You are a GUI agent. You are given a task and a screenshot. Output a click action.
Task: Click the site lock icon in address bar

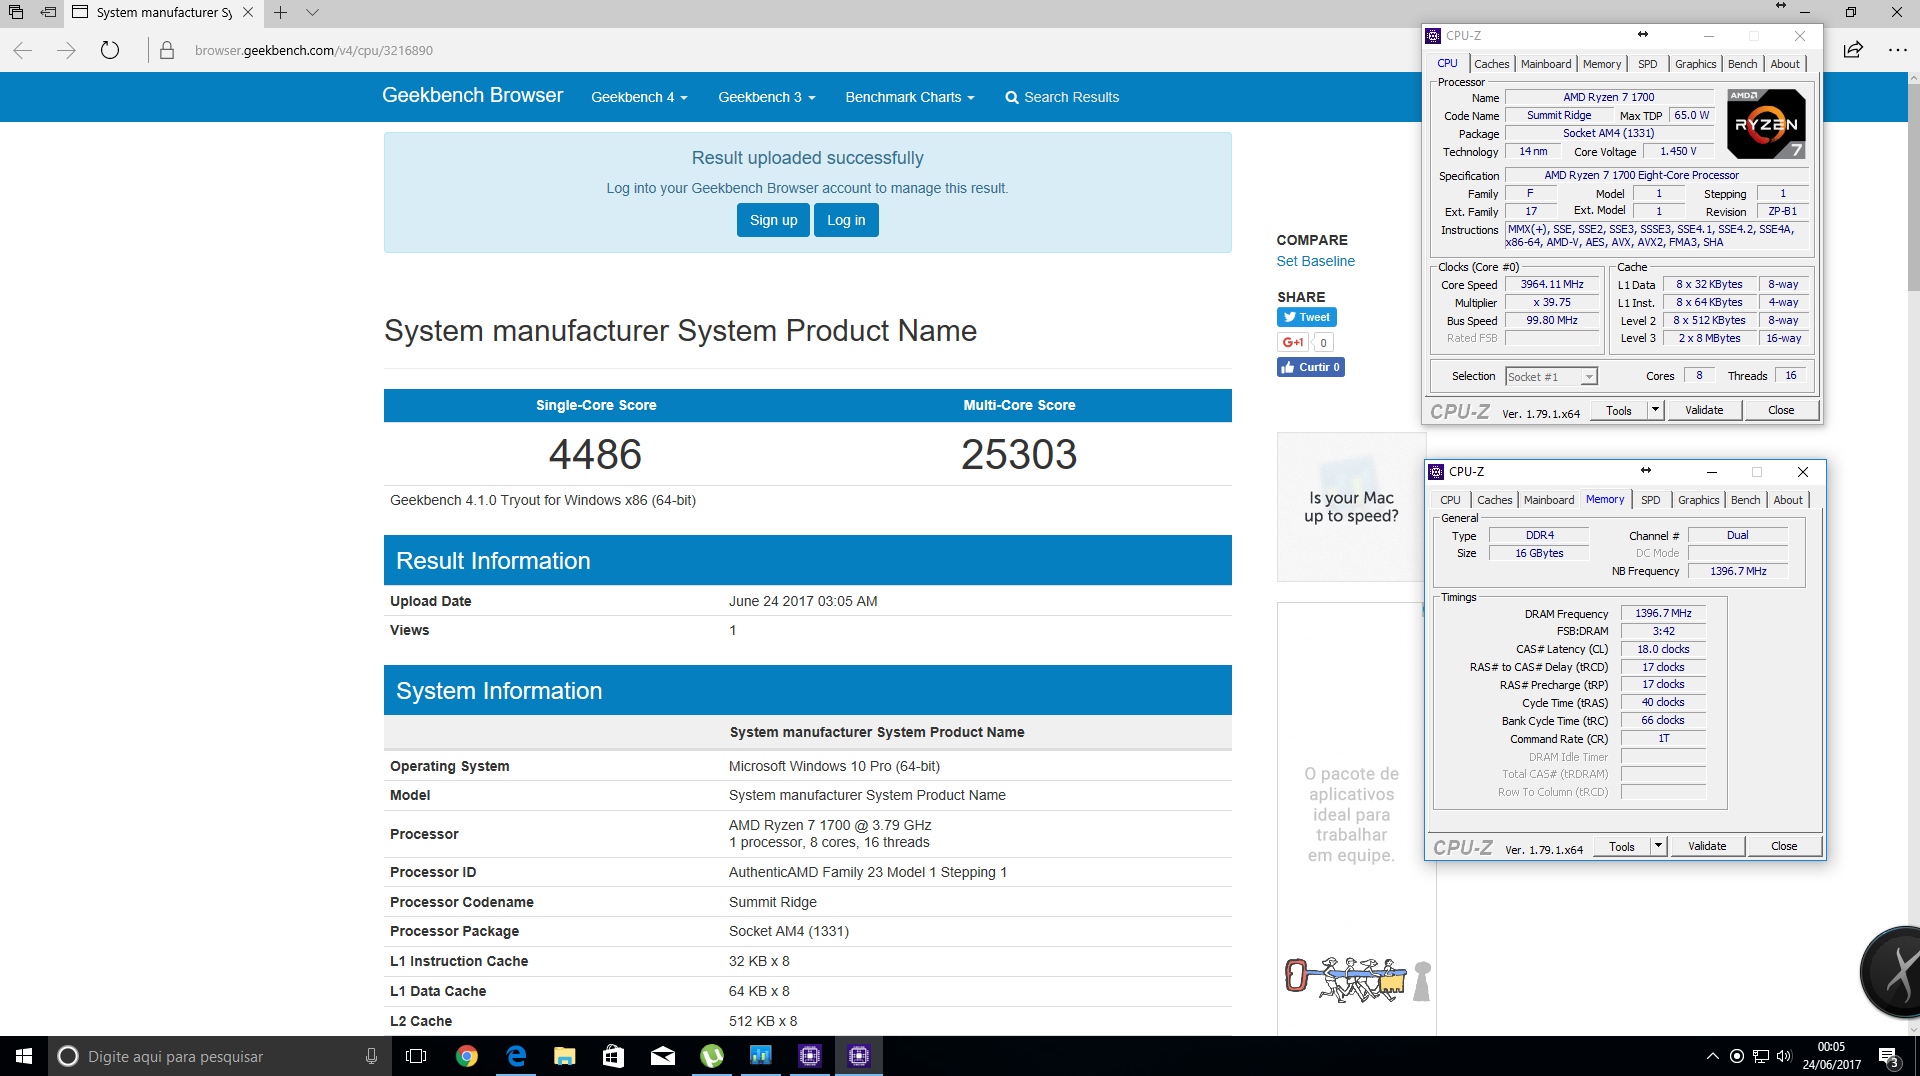[x=167, y=50]
